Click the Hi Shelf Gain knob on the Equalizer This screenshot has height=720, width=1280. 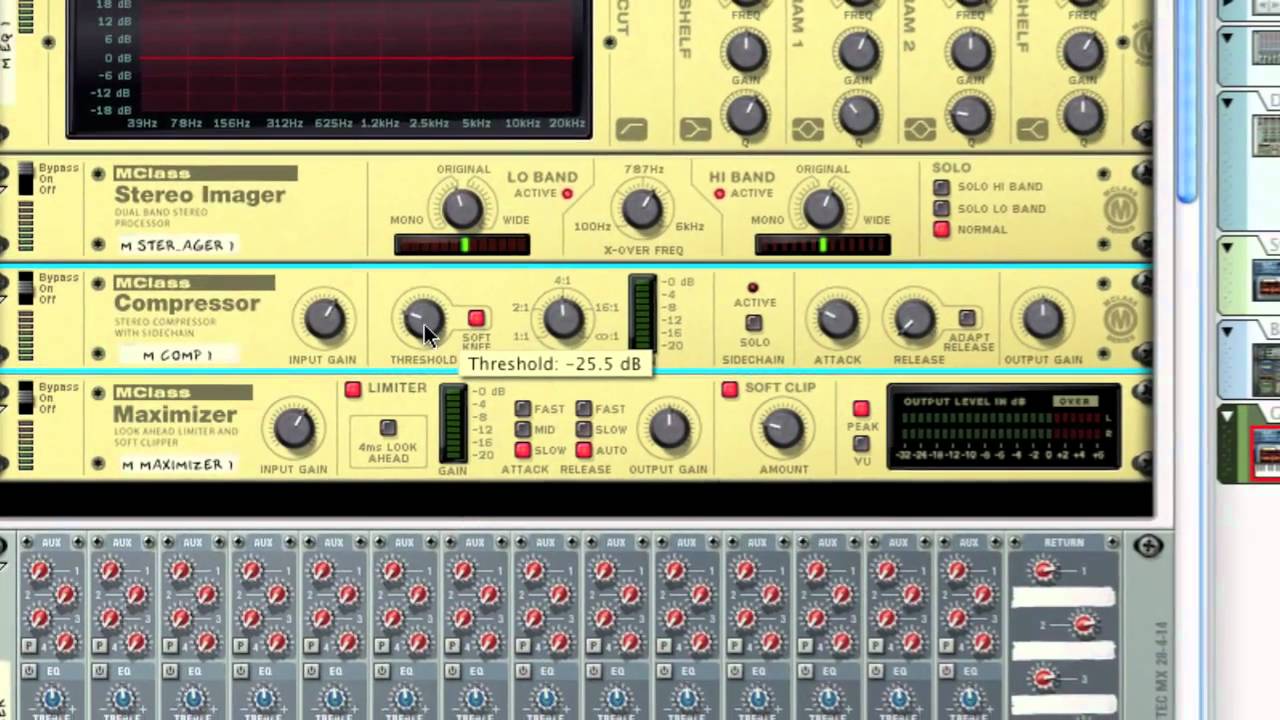pyautogui.click(x=1082, y=50)
